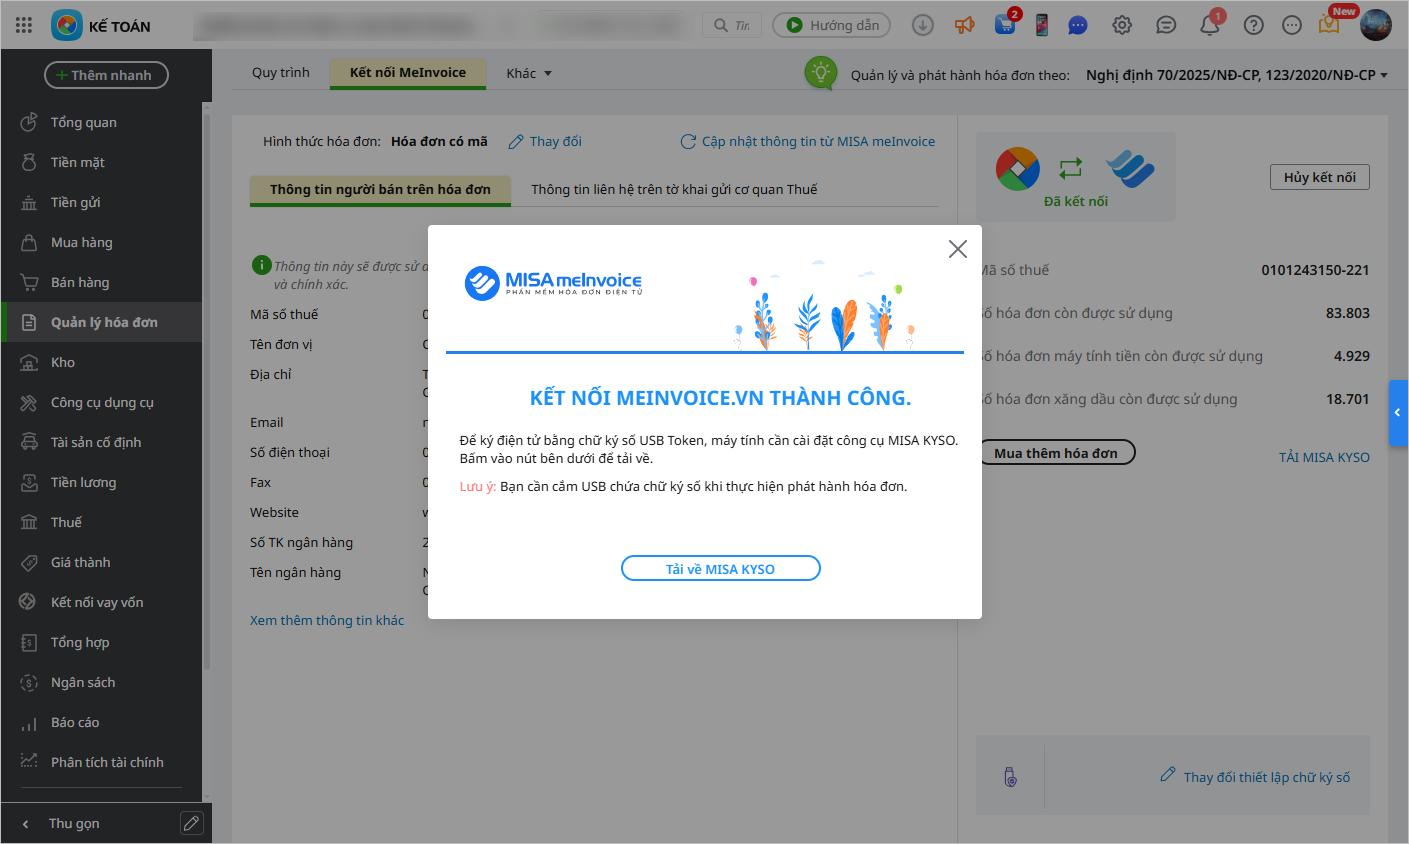The width and height of the screenshot is (1409, 844).
Task: Open Tiền mặt in sidebar
Action: pos(101,162)
